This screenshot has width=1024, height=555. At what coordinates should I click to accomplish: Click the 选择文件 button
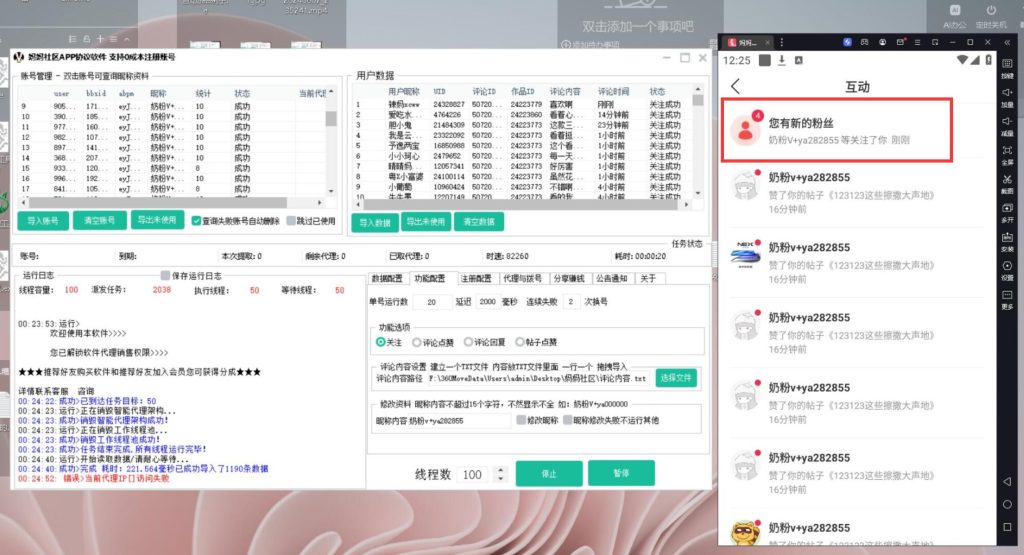coord(676,377)
